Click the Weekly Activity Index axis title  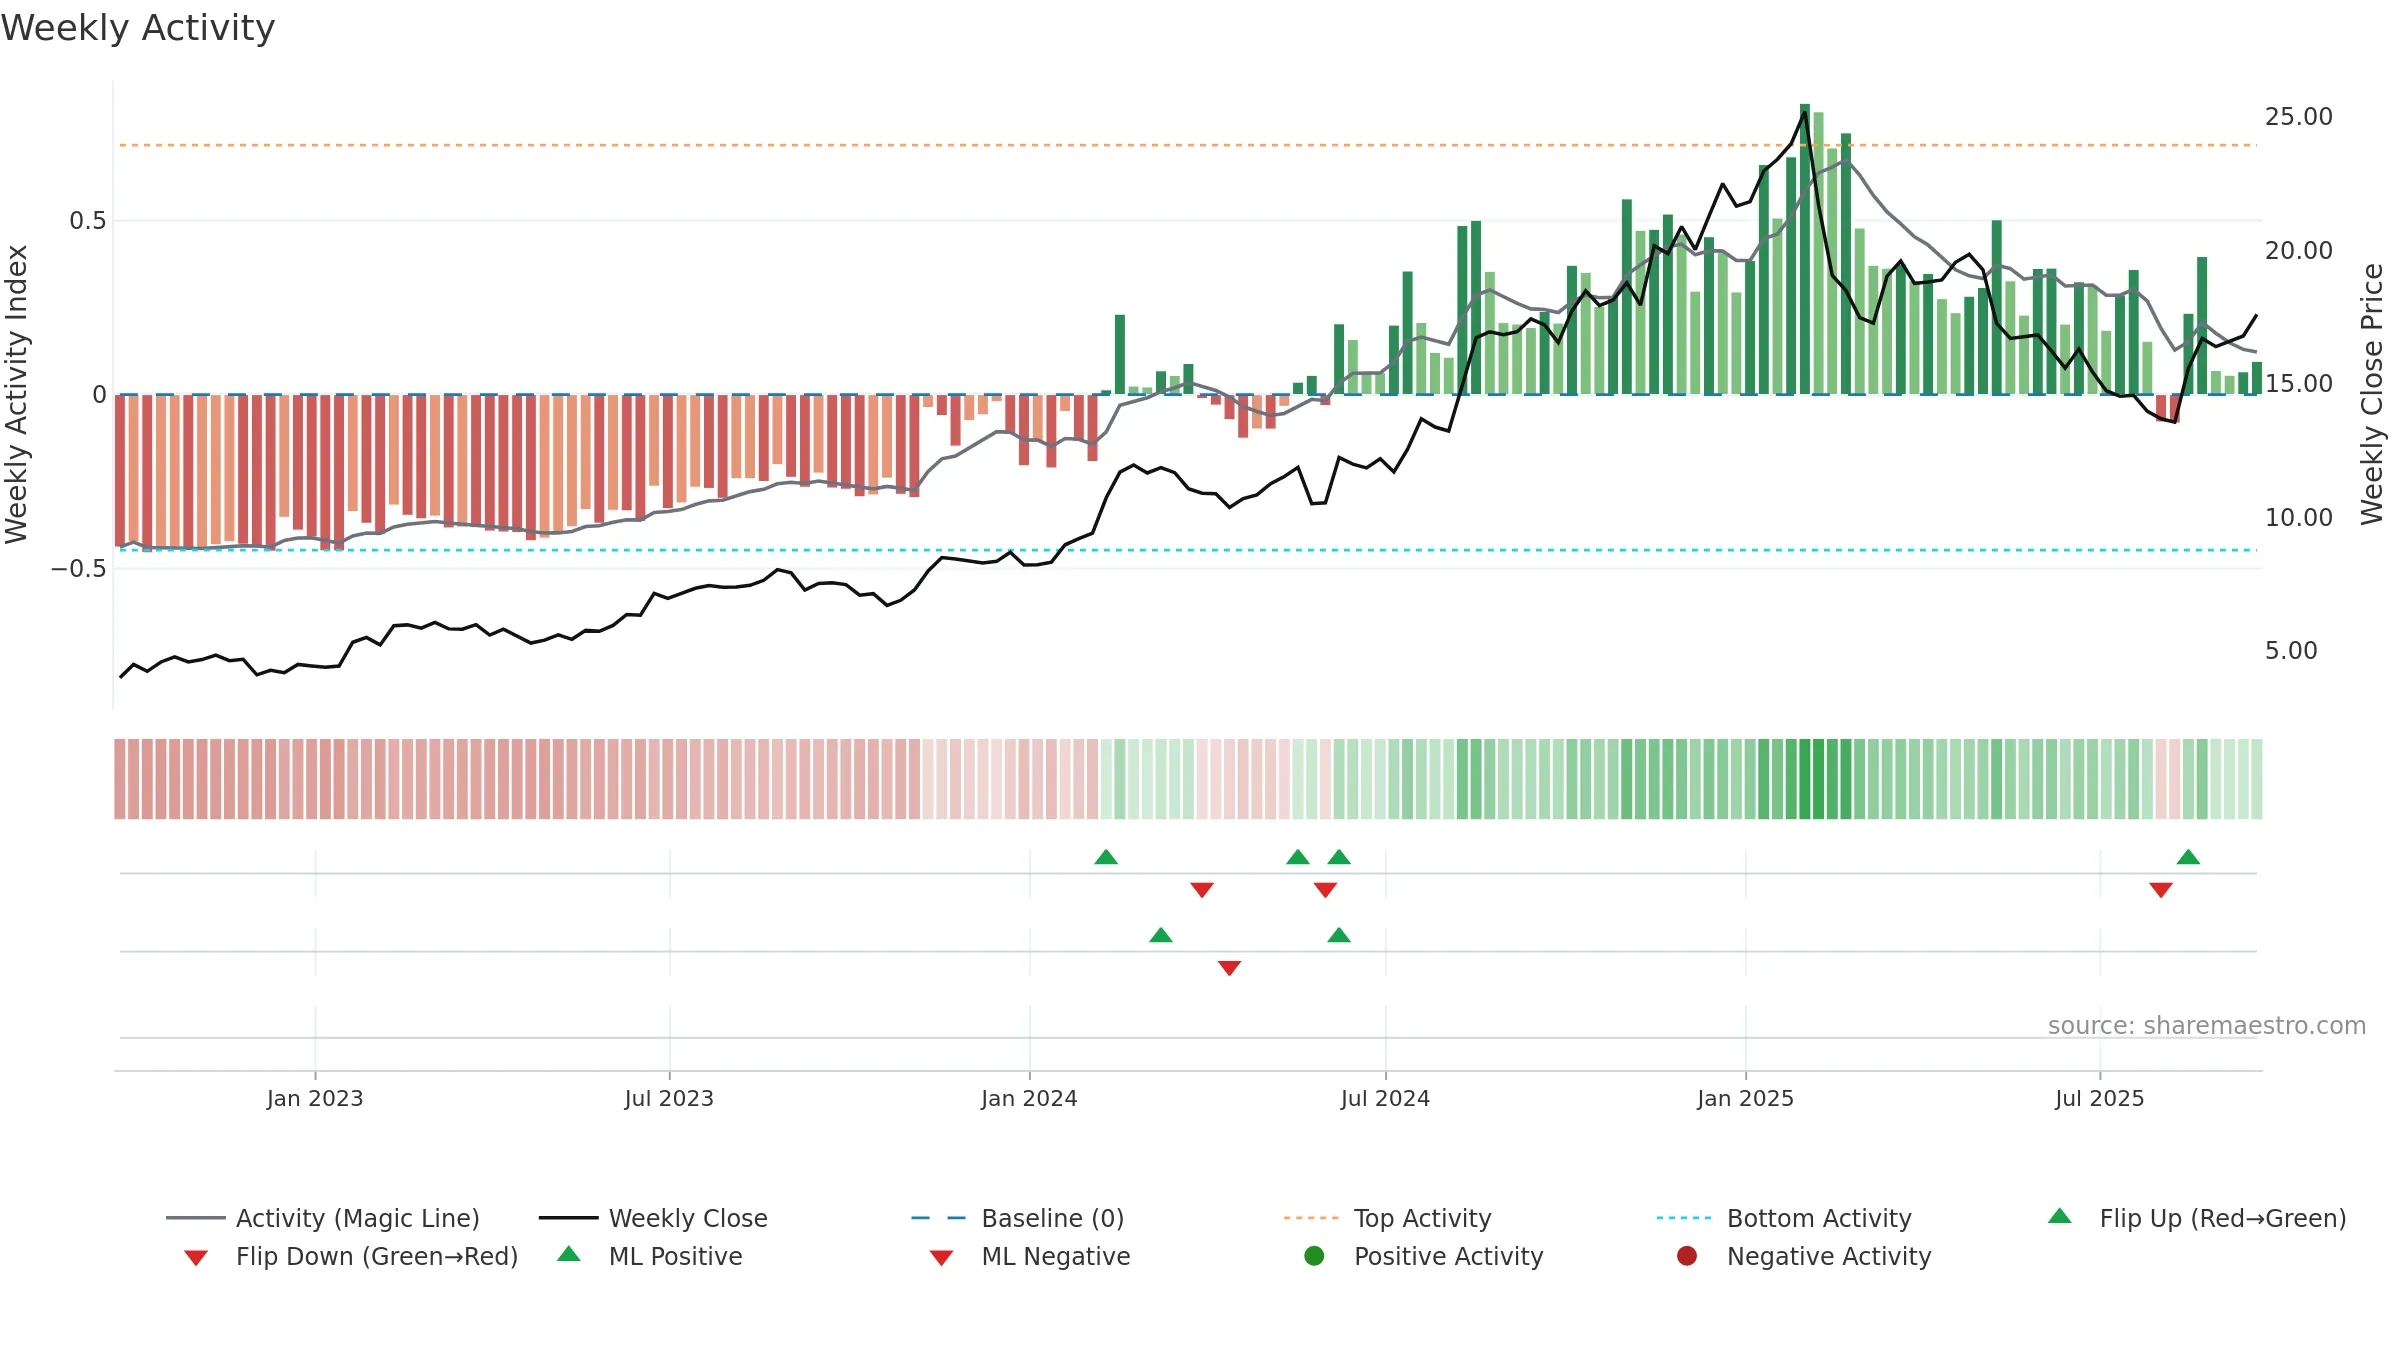click(x=16, y=394)
